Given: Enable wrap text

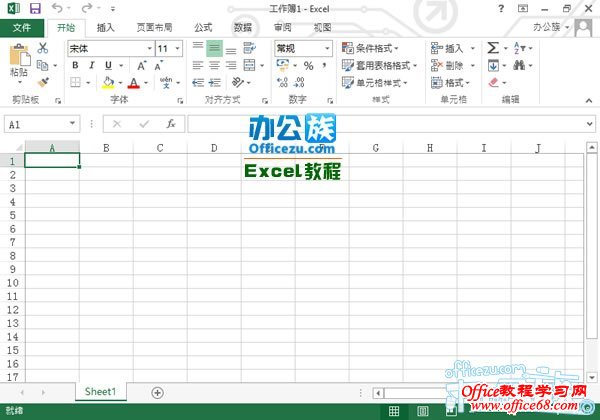Looking at the screenshot, I should (249, 48).
